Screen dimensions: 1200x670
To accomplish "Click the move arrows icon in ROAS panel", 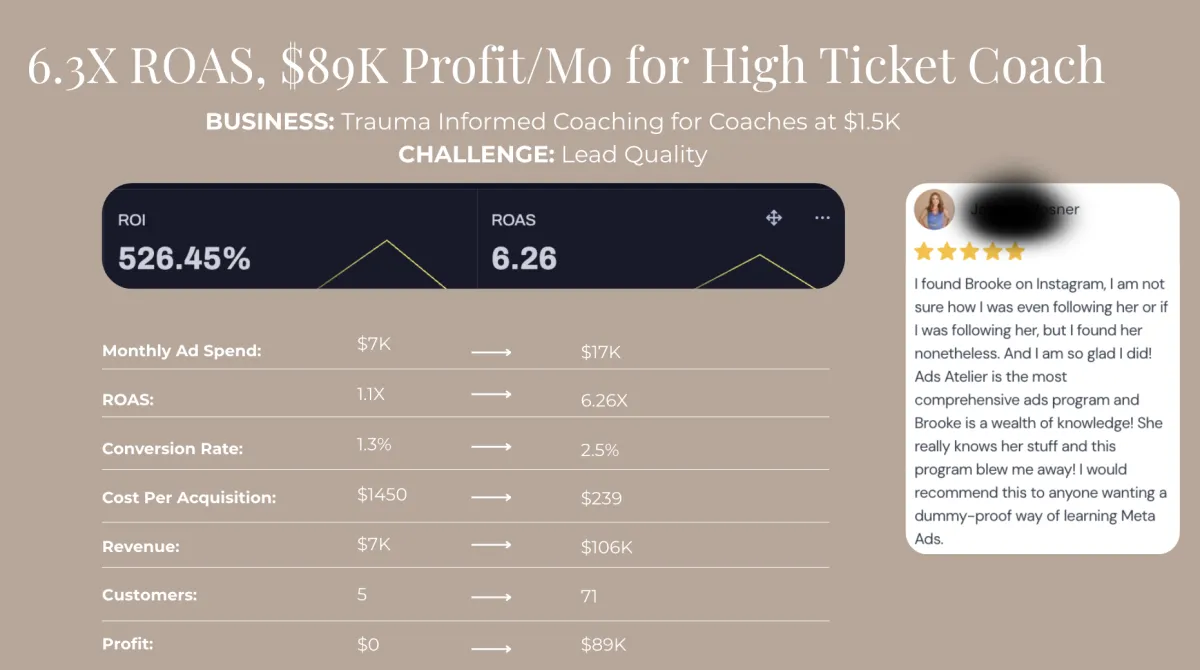I will pos(773,218).
